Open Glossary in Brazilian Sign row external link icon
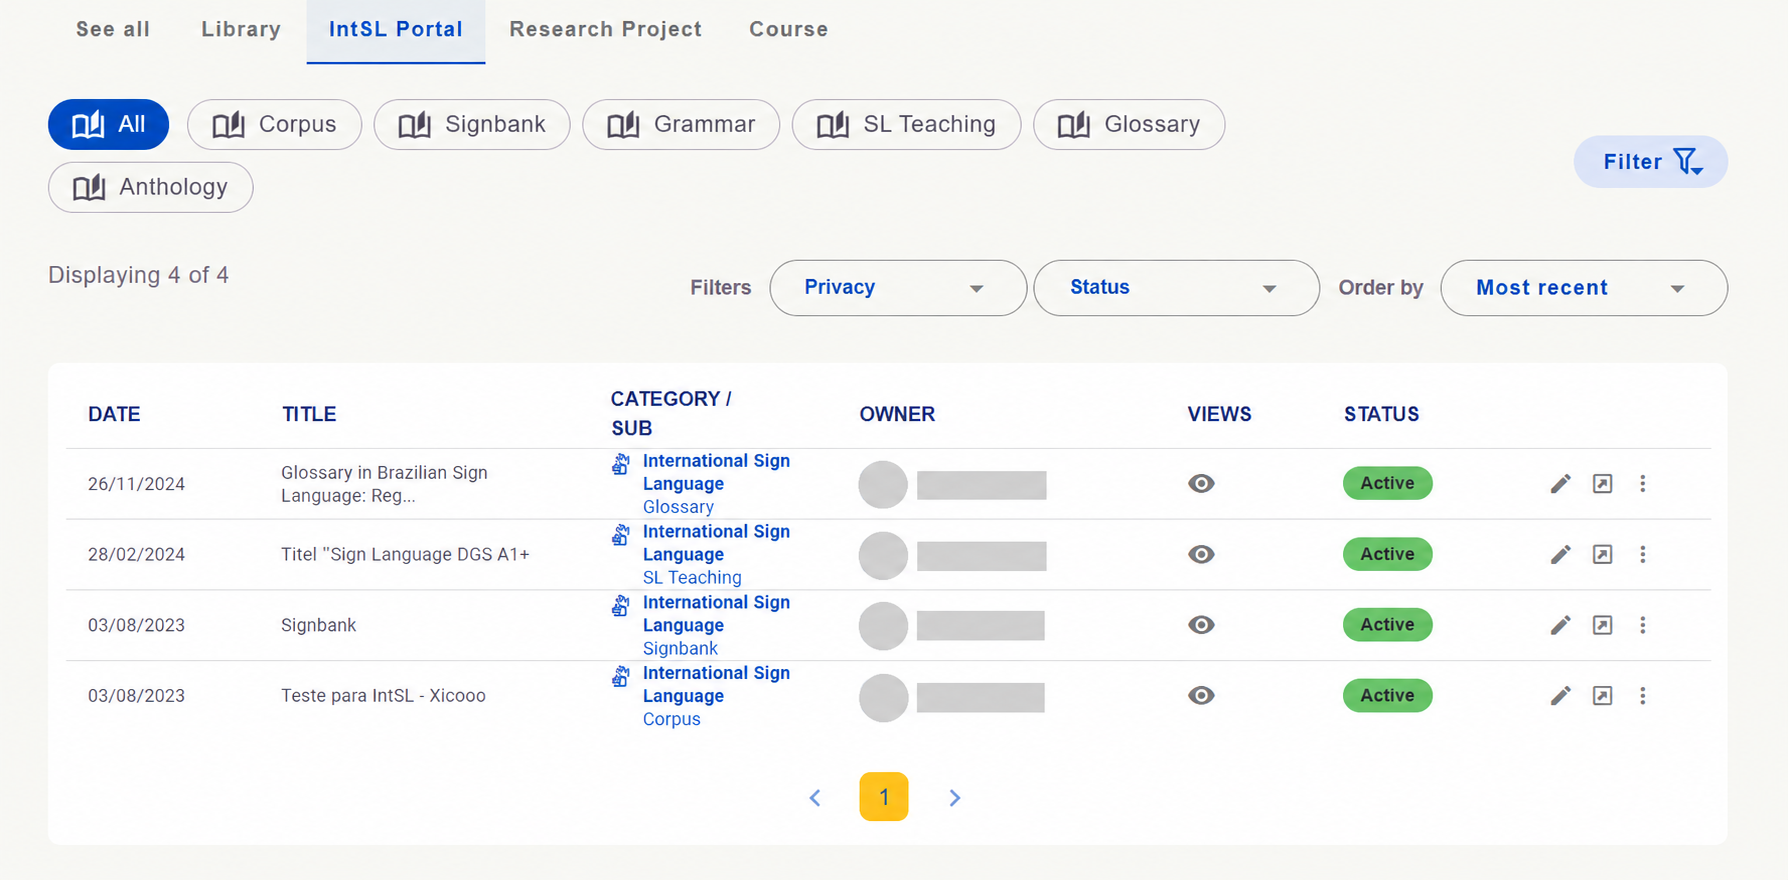This screenshot has width=1788, height=880. [1602, 484]
